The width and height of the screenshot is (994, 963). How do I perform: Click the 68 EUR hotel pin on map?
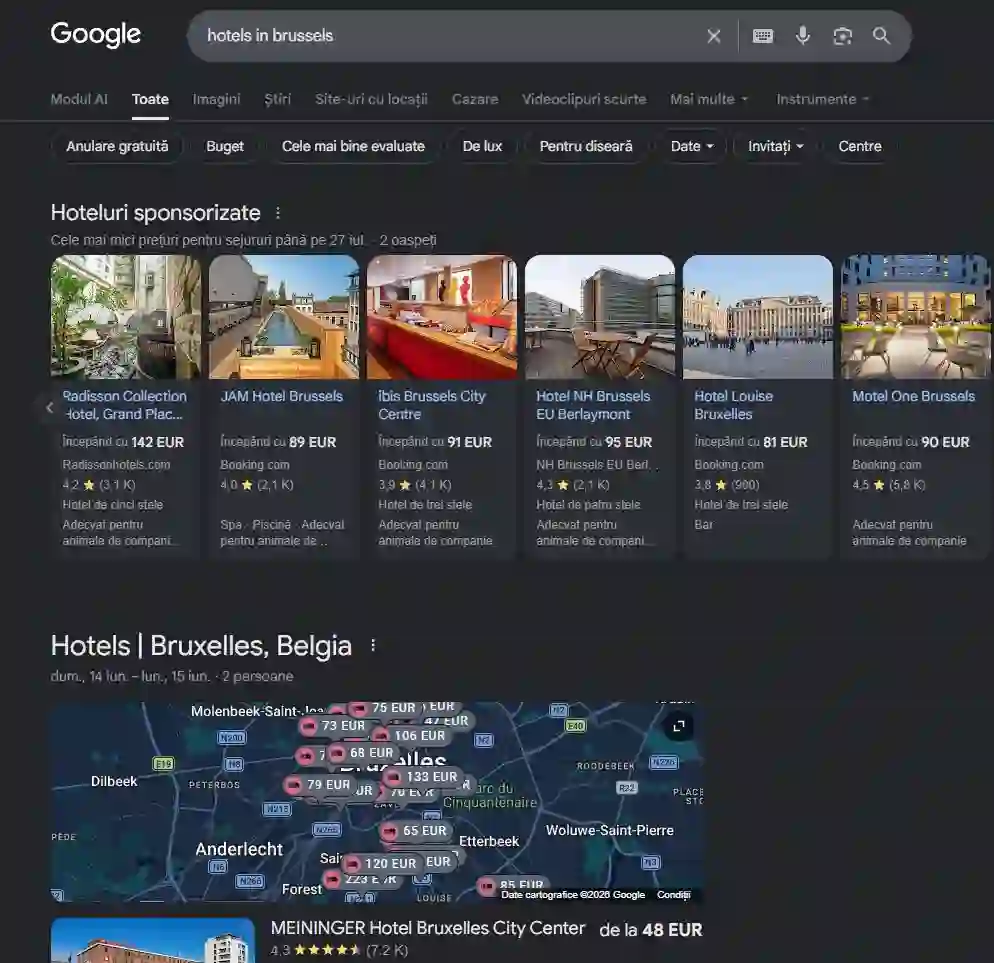pyautogui.click(x=364, y=753)
